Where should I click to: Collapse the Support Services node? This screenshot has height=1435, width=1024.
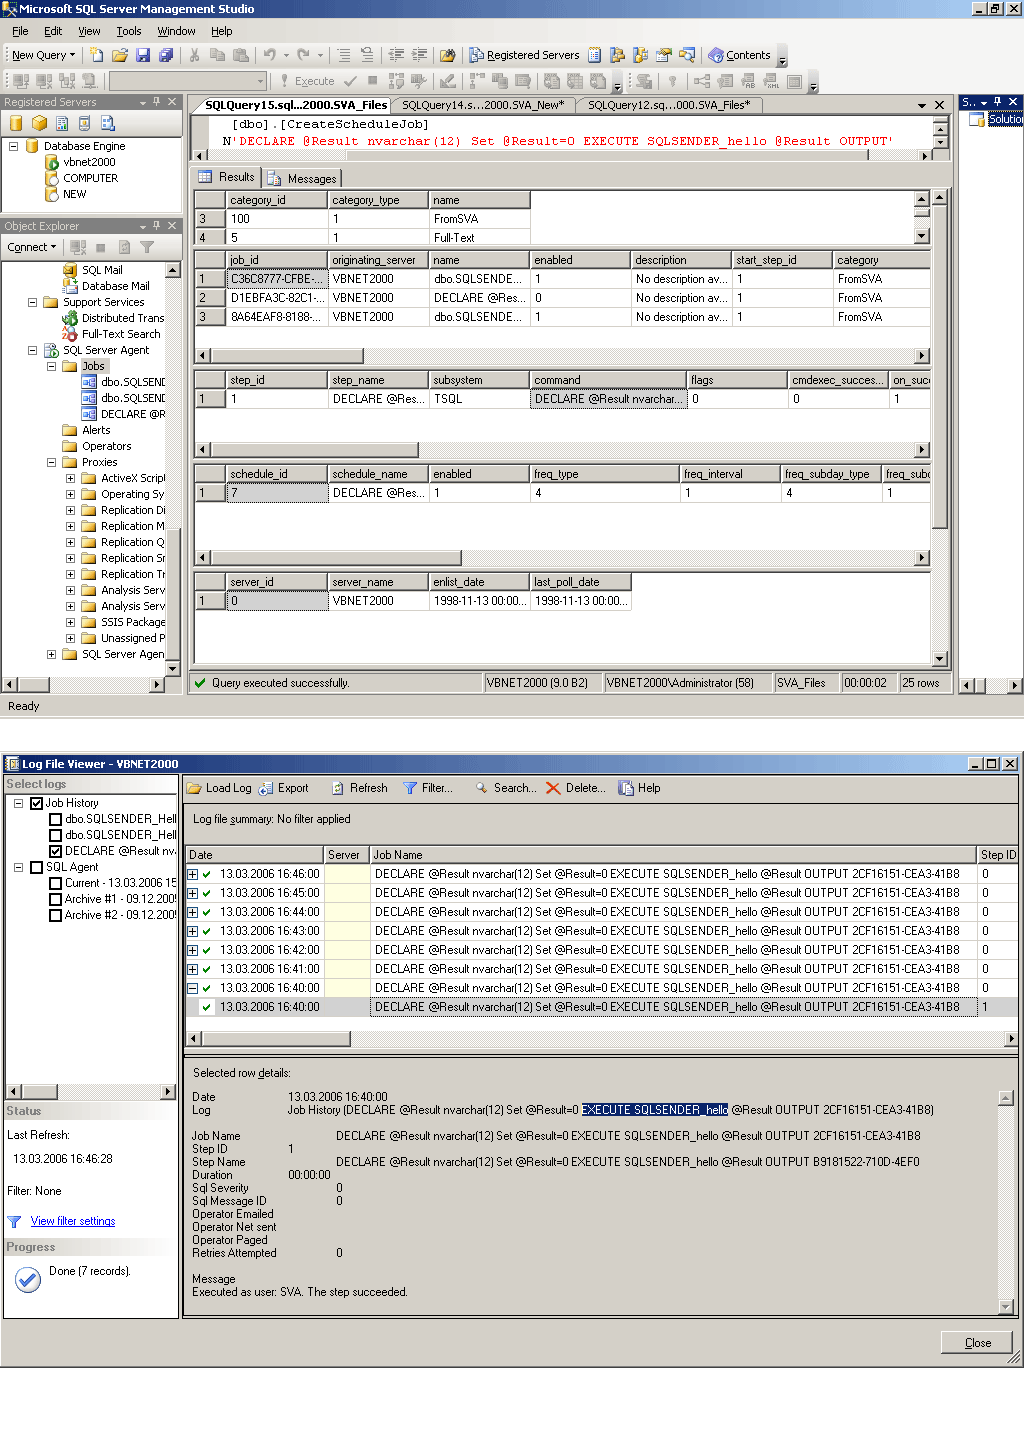click(x=32, y=302)
